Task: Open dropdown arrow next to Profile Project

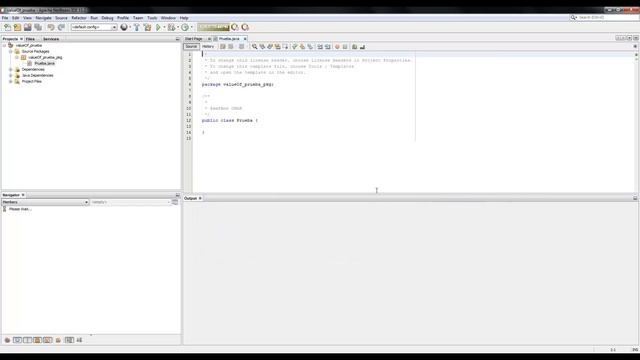Action: click(191, 27)
